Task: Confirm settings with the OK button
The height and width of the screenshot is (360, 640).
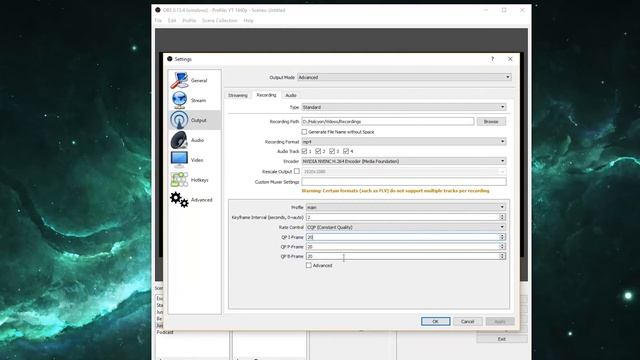Action: pyautogui.click(x=436, y=322)
